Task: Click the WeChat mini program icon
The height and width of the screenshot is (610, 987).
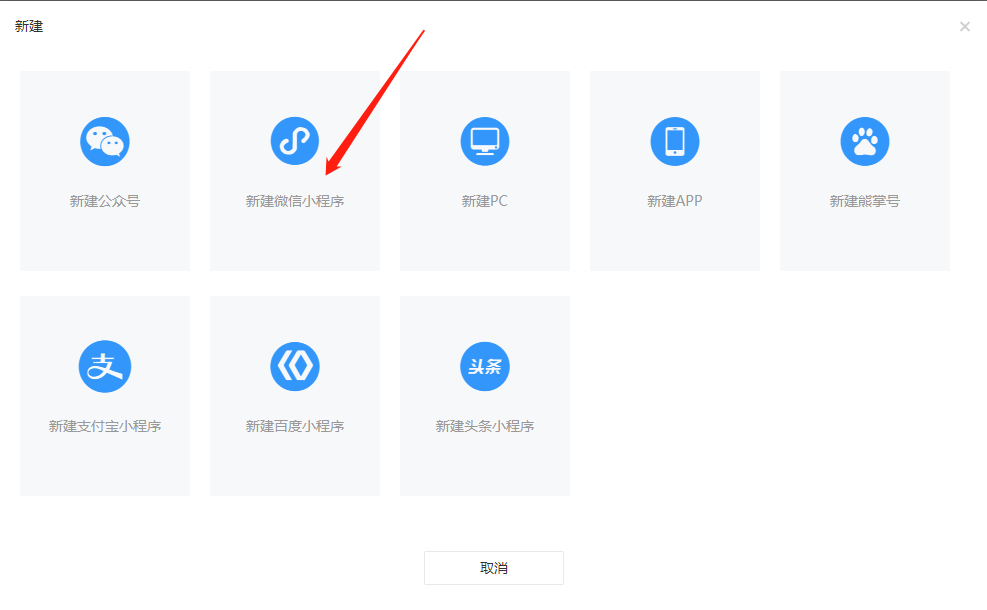Action: (295, 141)
